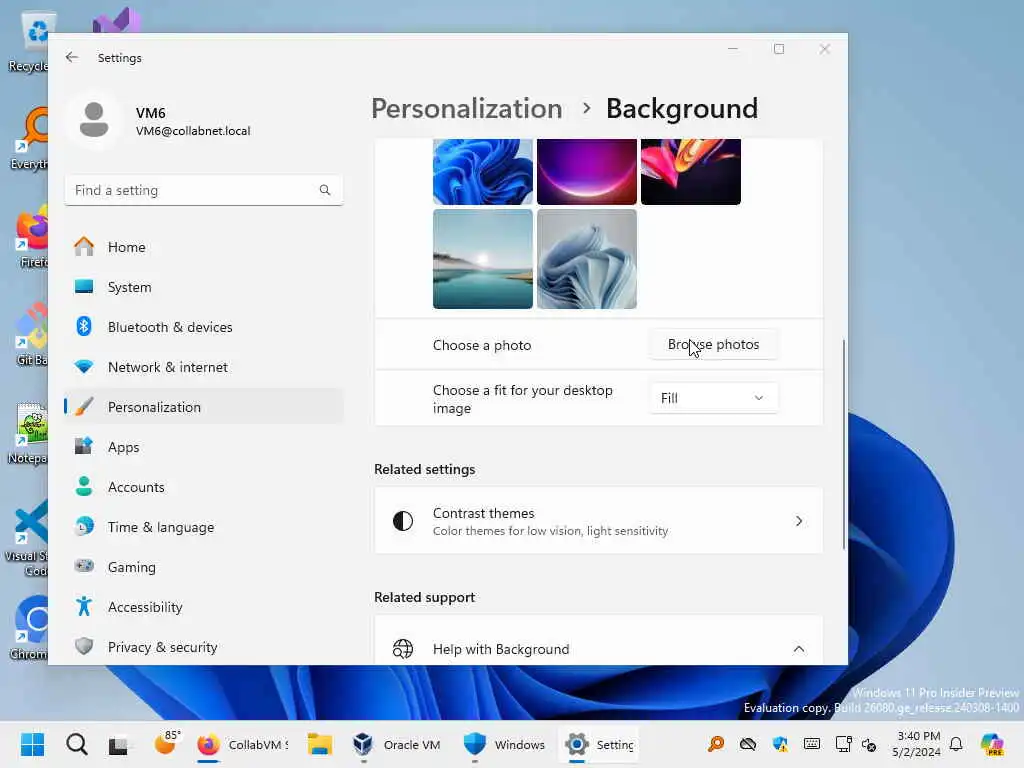1024x768 pixels.
Task: Open Home in Settings sidebar
Action: (x=204, y=247)
